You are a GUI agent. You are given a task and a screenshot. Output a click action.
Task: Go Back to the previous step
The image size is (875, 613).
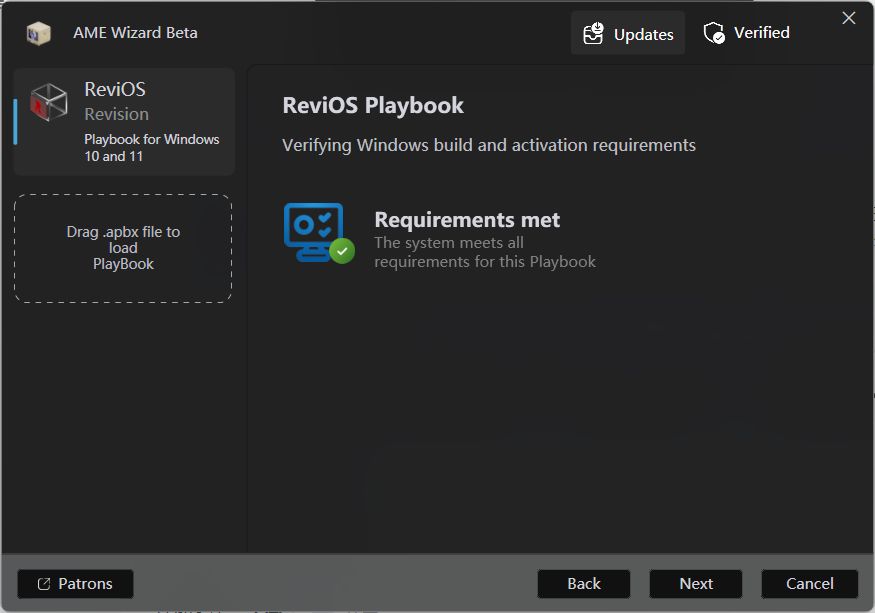tap(584, 584)
